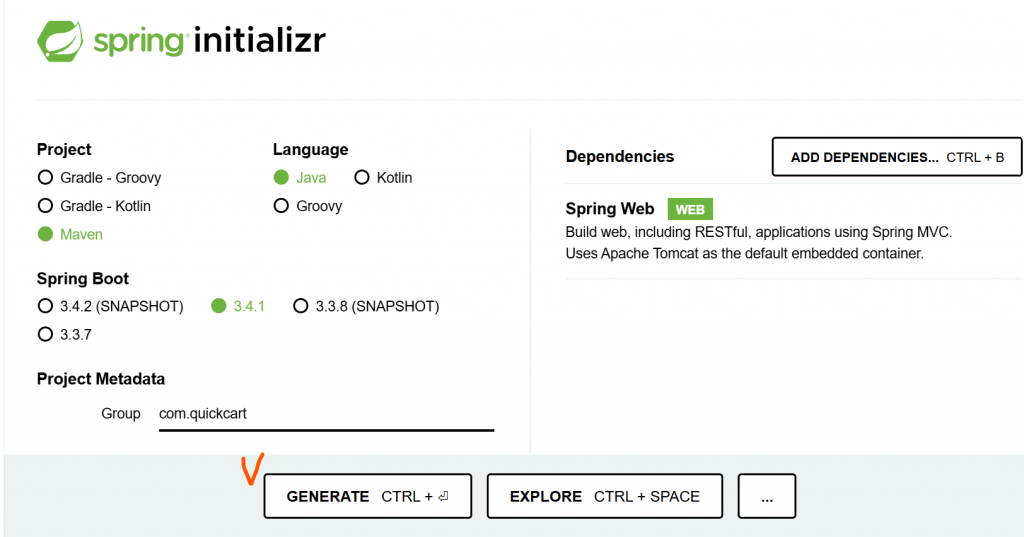Choose Java as the language
The image size is (1024, 537).
tap(281, 178)
